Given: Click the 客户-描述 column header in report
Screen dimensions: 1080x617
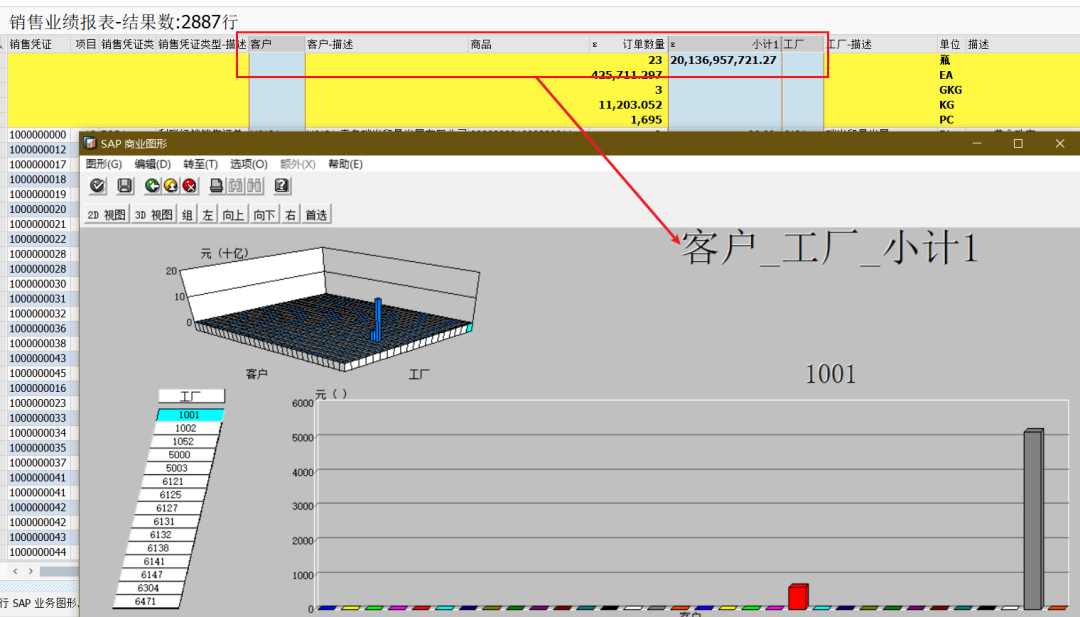Looking at the screenshot, I should click(x=386, y=44).
